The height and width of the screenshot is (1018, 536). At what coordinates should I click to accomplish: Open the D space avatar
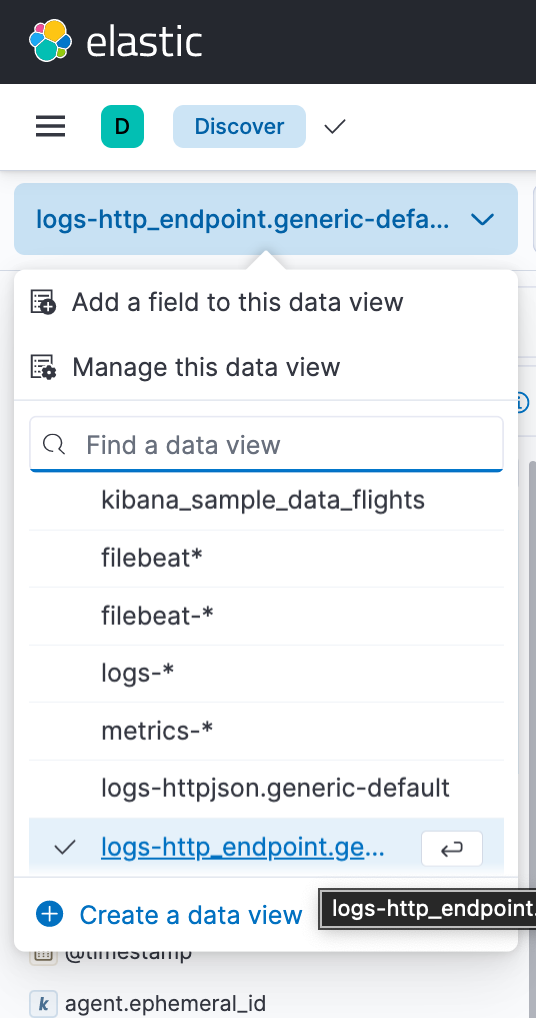[122, 126]
